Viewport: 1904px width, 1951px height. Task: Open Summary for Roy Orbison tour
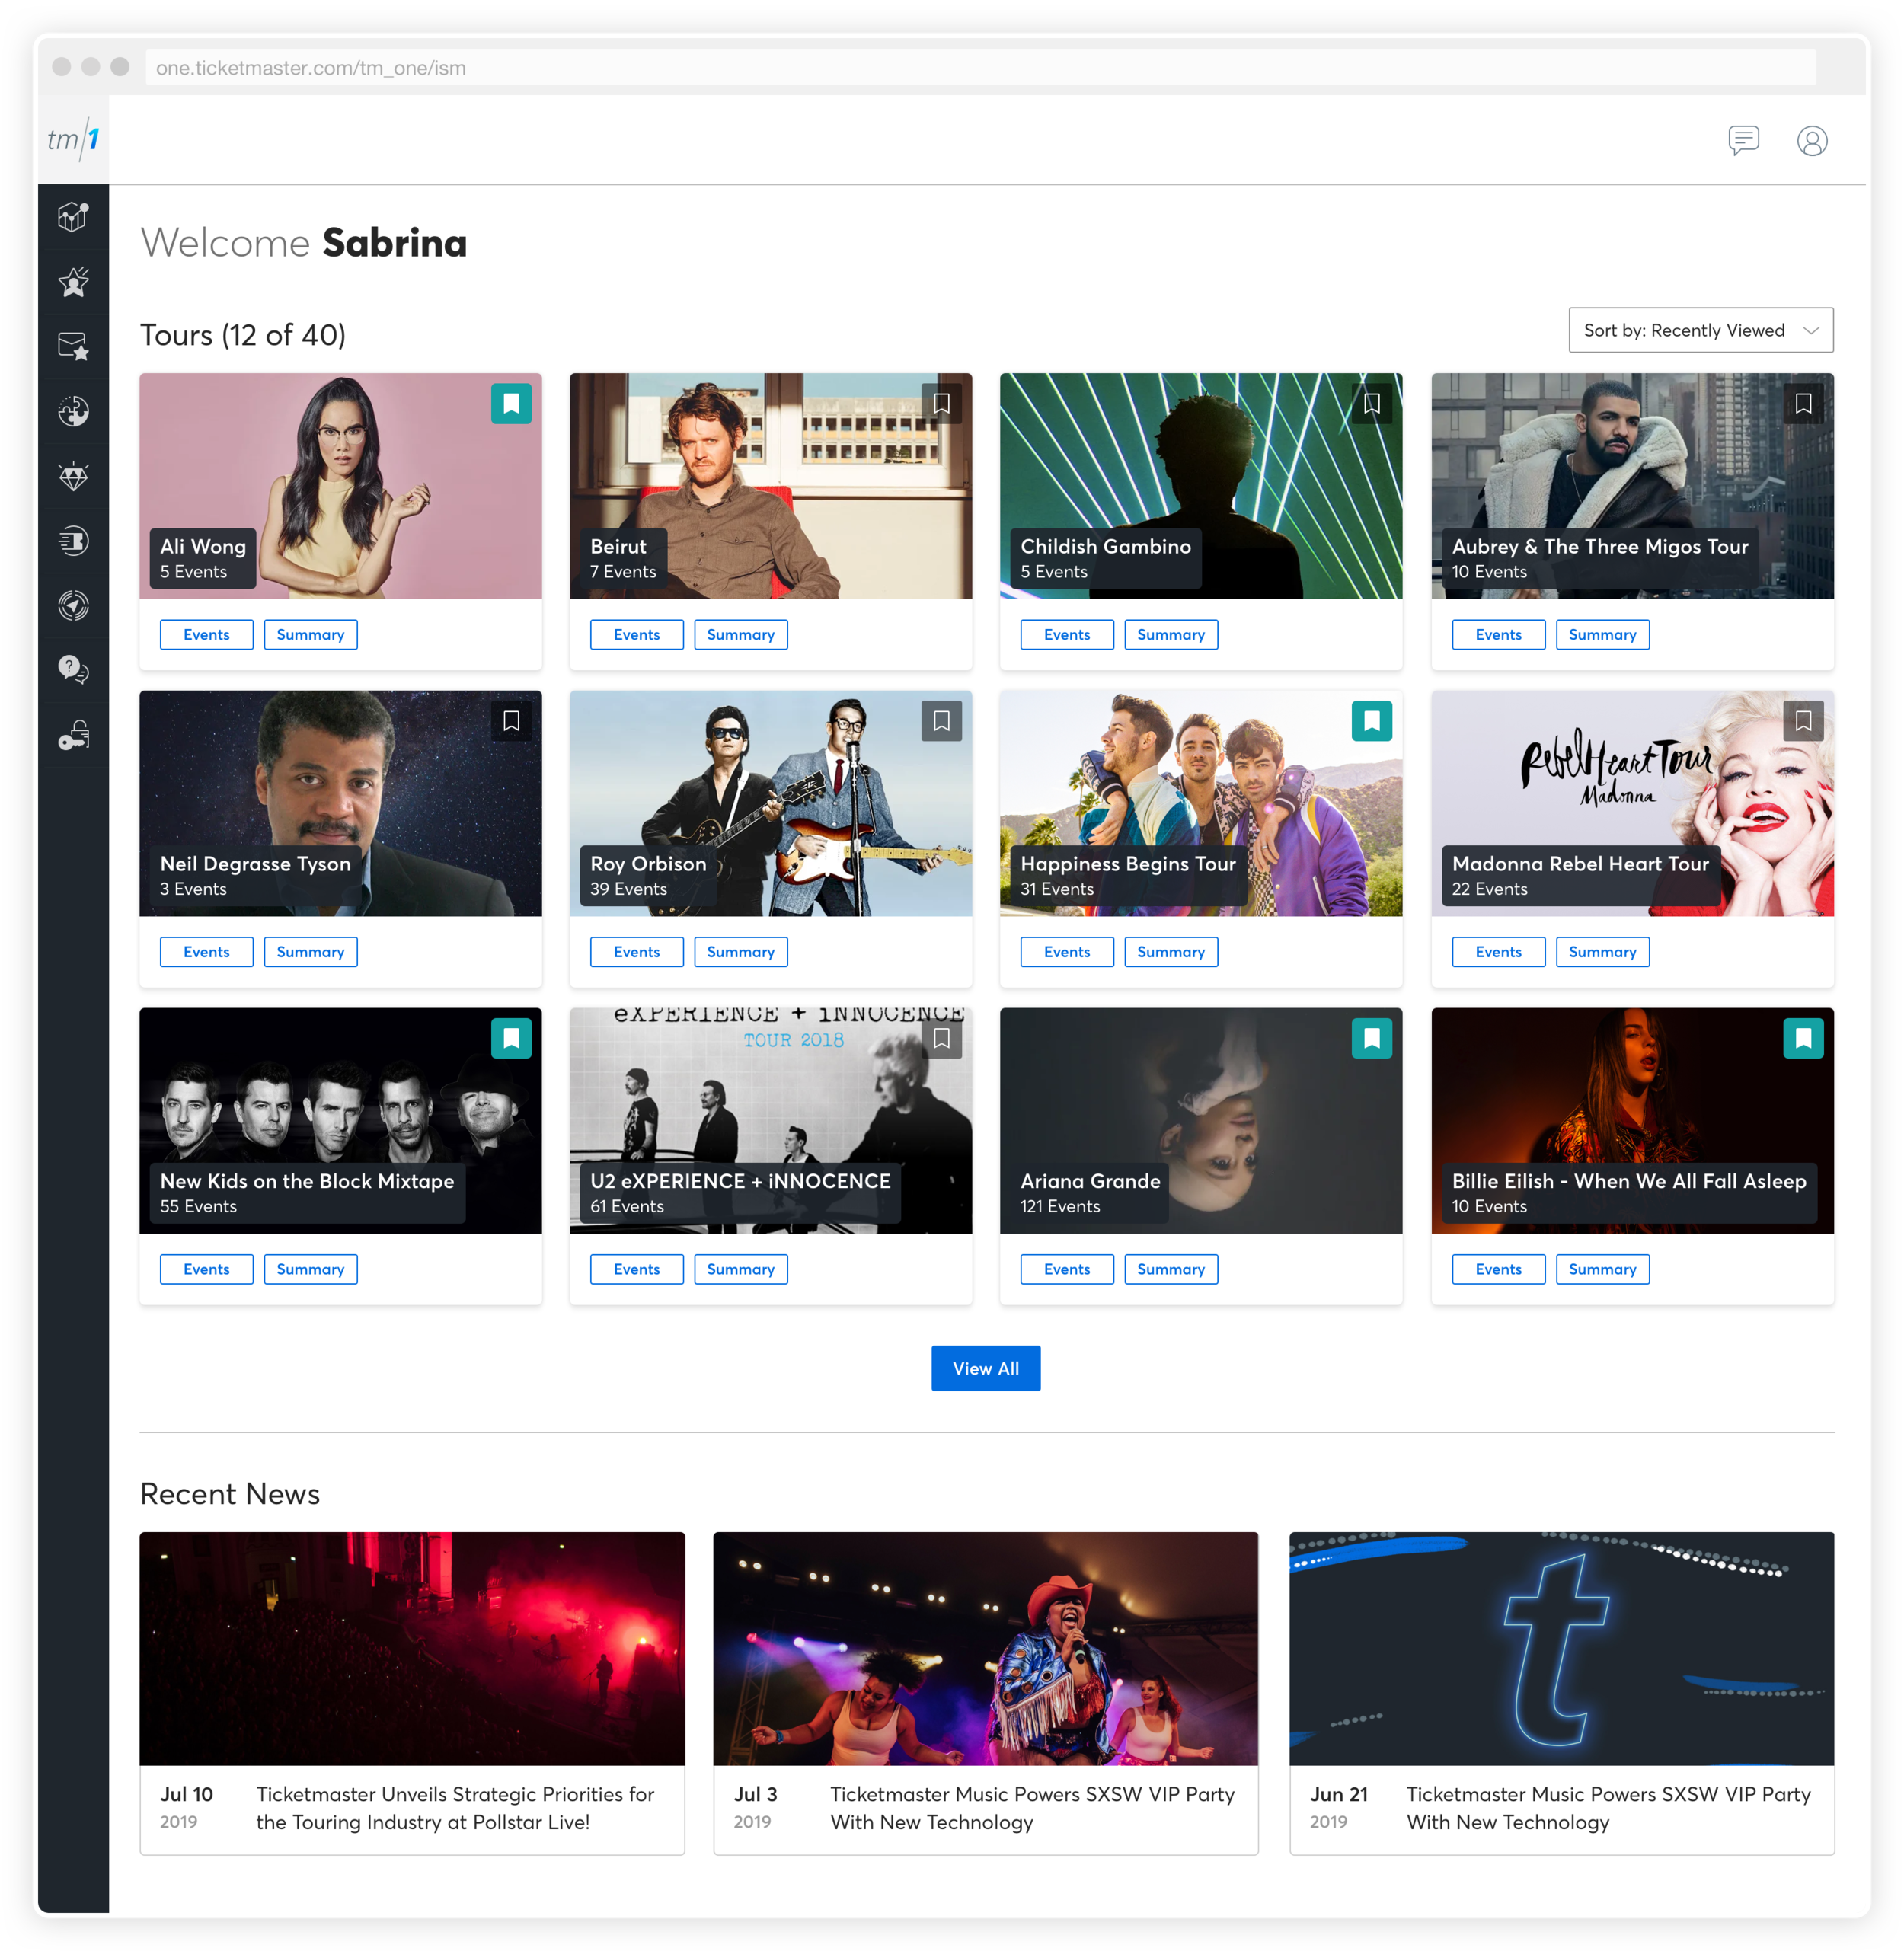(740, 952)
